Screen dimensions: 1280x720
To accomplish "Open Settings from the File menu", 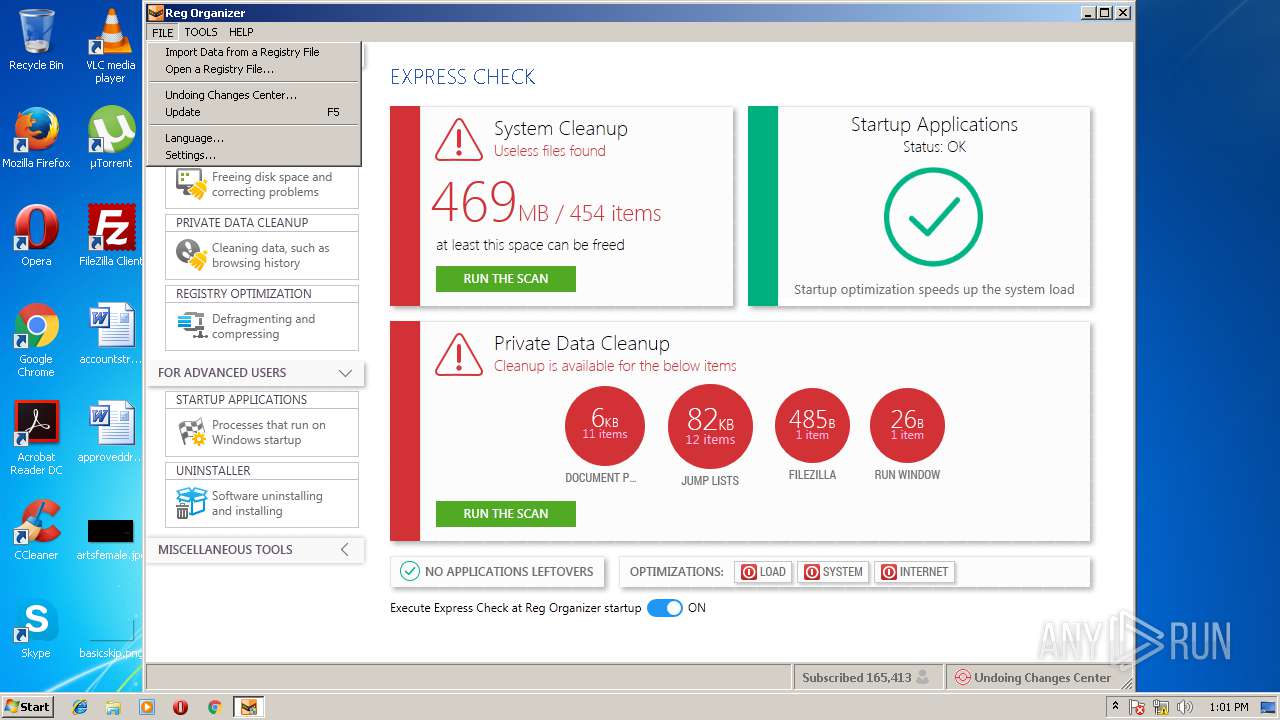I will [252, 155].
